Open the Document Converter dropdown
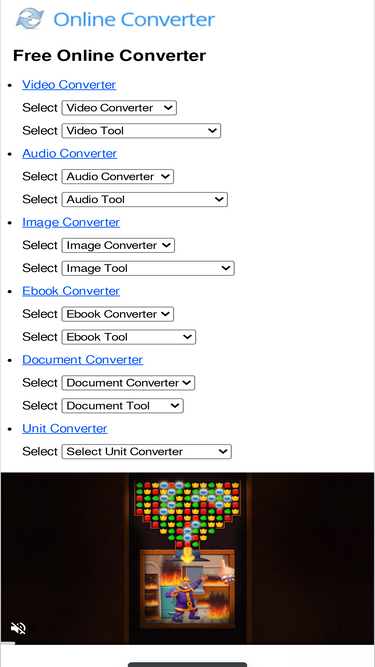Screen dimensions: 375x667 pyautogui.click(x=128, y=383)
